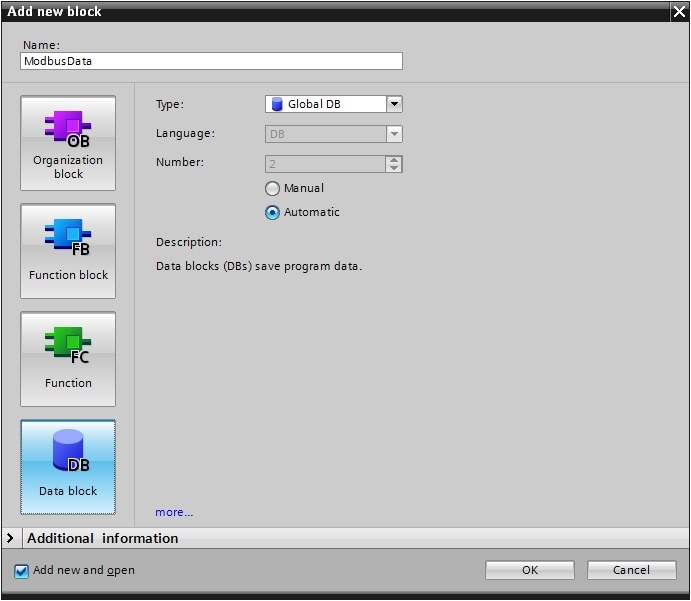This screenshot has width=691, height=601.
Task: Select the Automatic numbering radio button
Action: point(272,212)
